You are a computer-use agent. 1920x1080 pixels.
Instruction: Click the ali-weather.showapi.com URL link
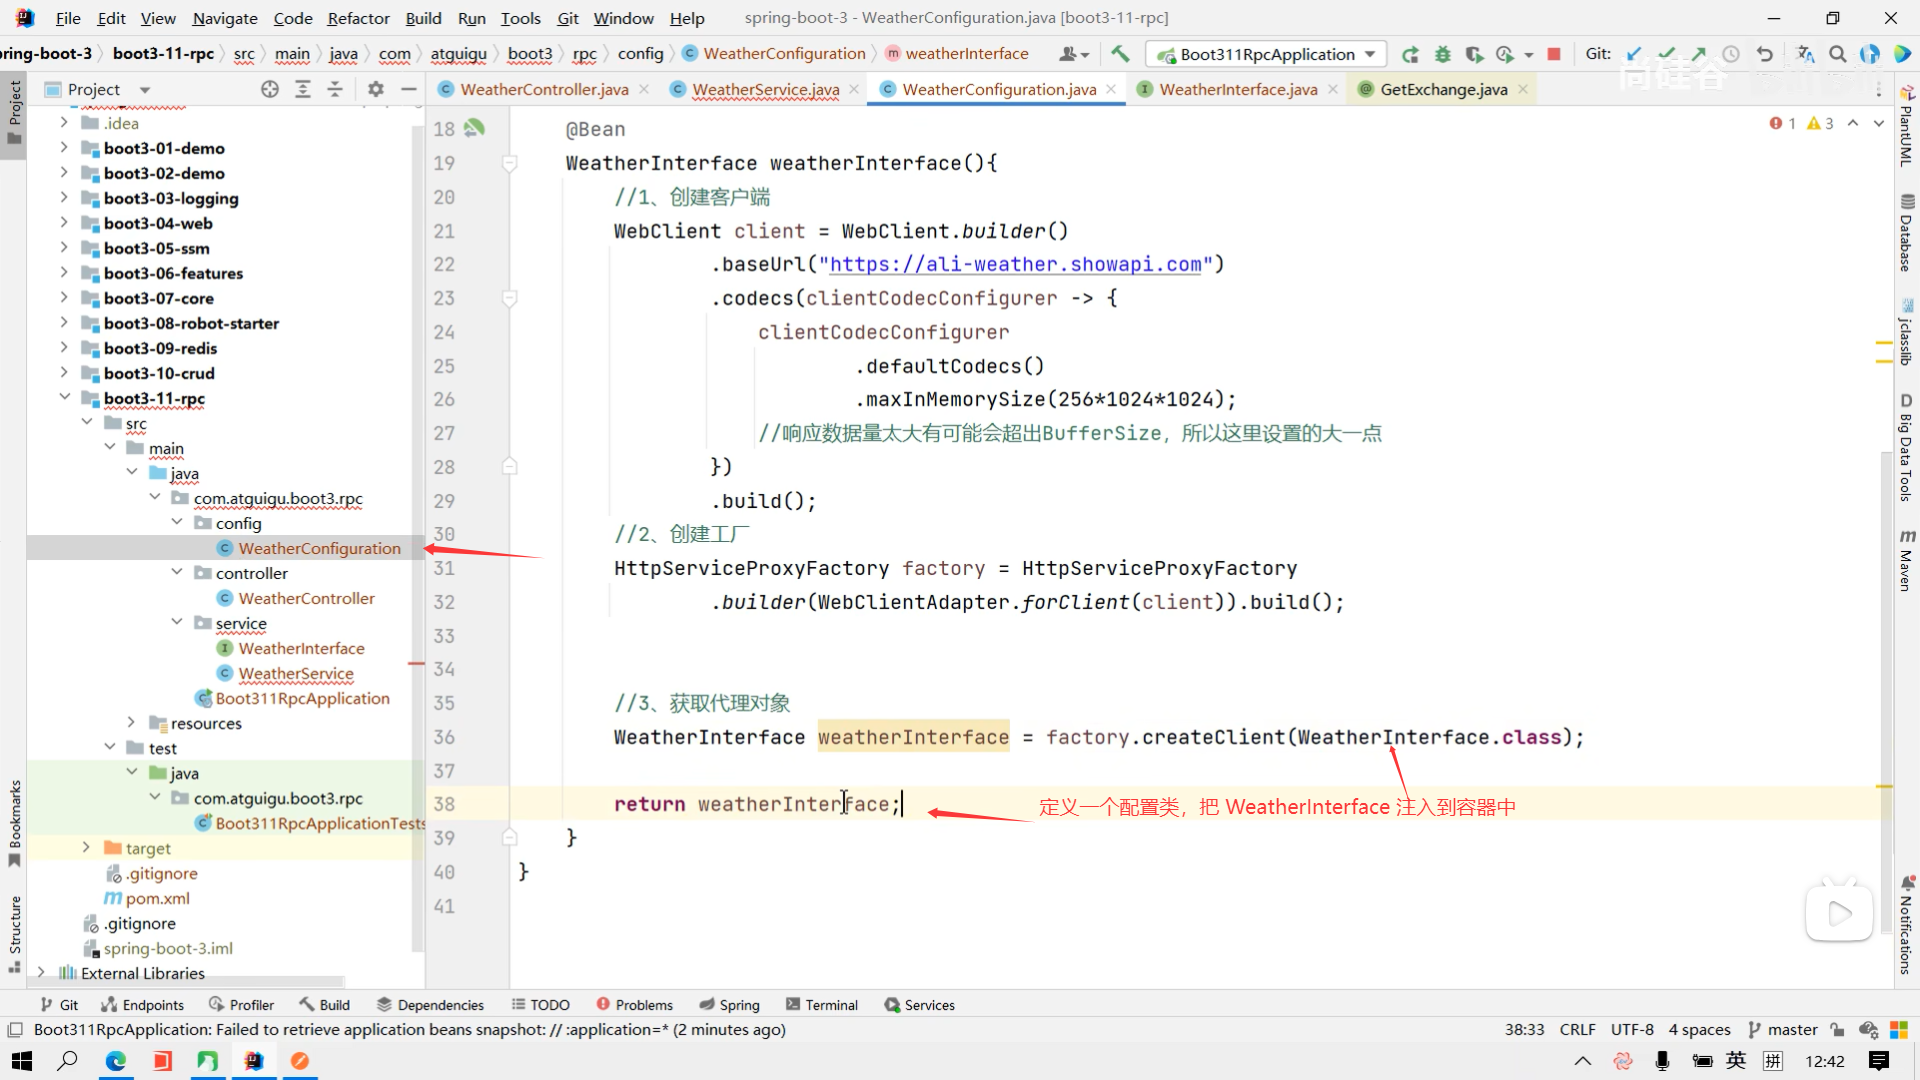coord(1015,264)
